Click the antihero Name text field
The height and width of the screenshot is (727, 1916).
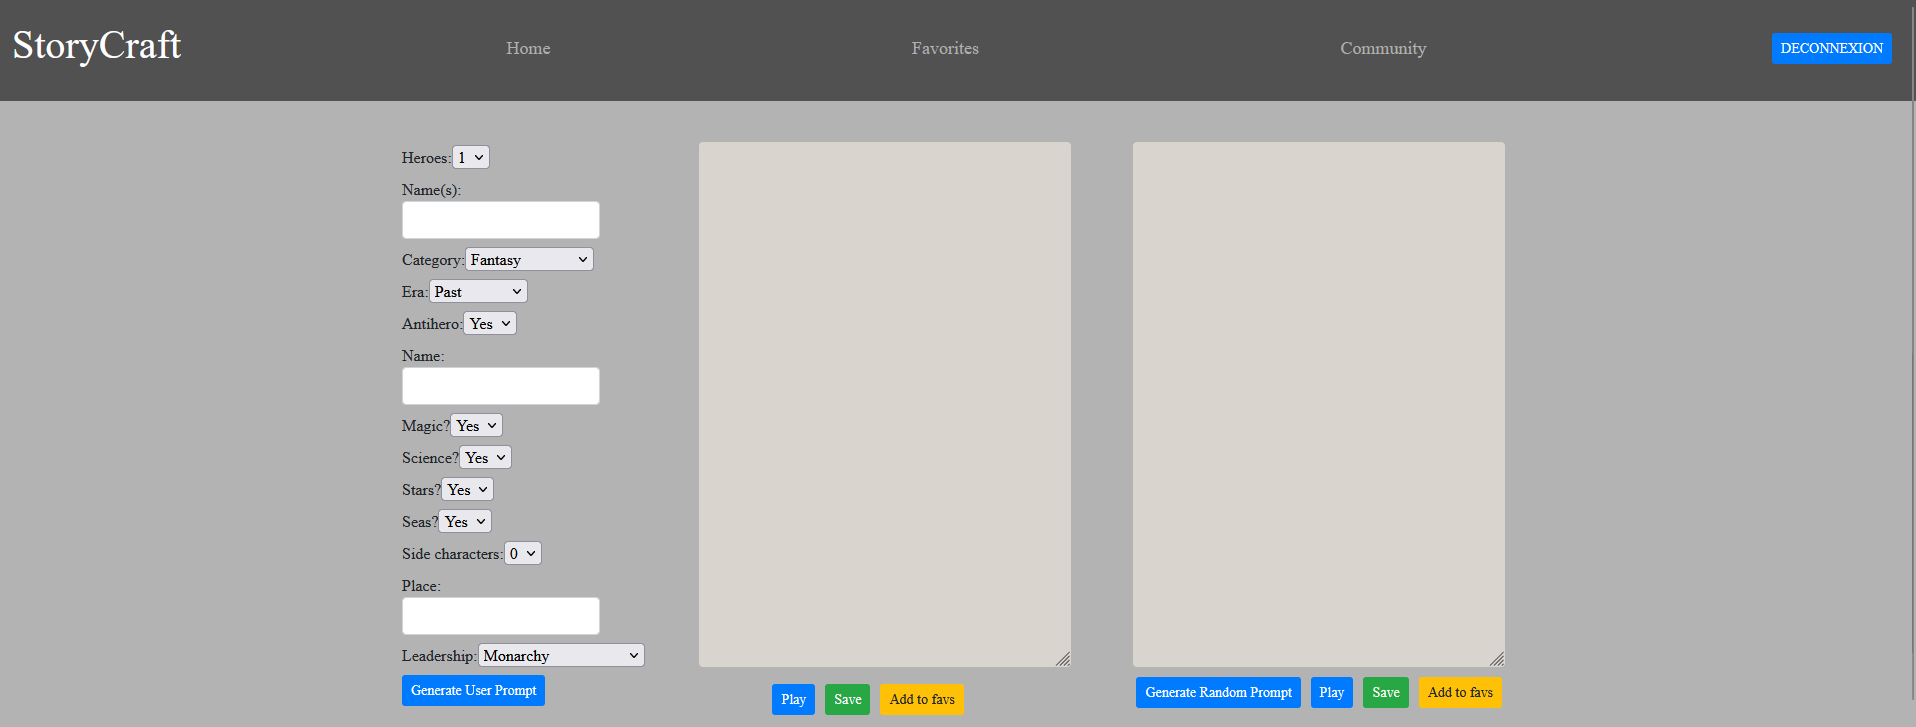pos(500,386)
